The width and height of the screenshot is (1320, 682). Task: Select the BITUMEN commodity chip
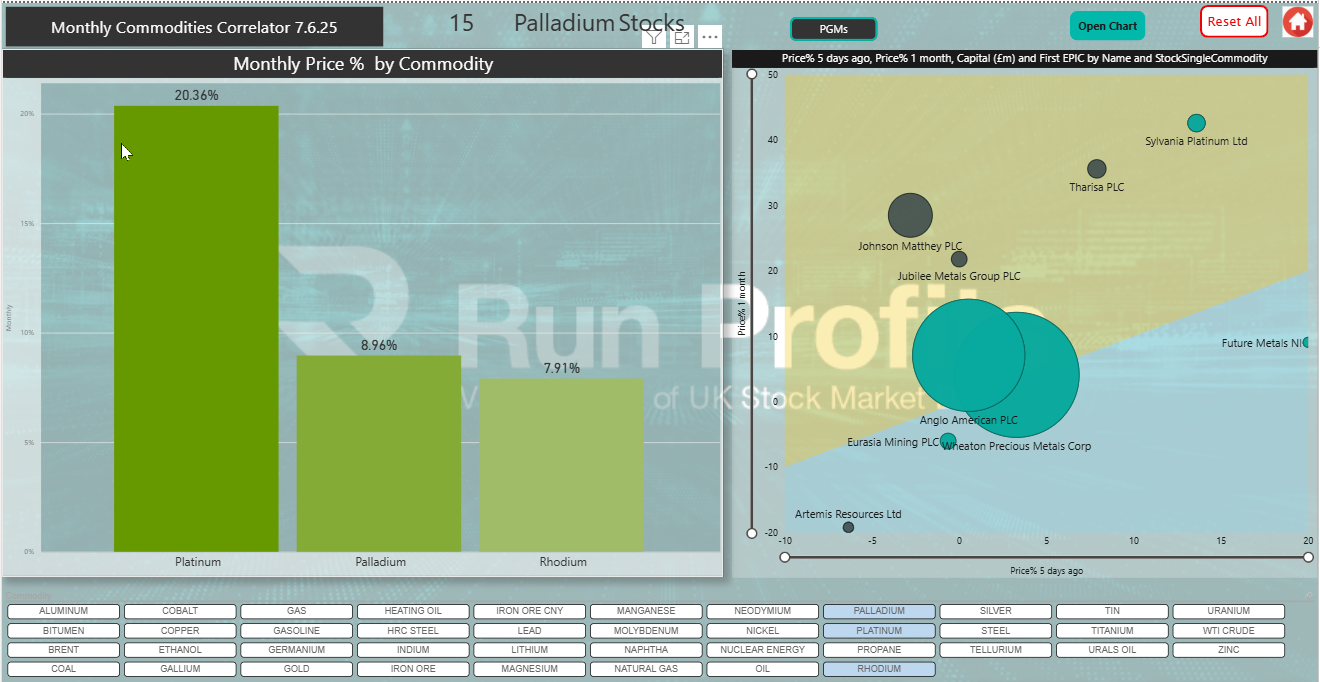pos(64,631)
